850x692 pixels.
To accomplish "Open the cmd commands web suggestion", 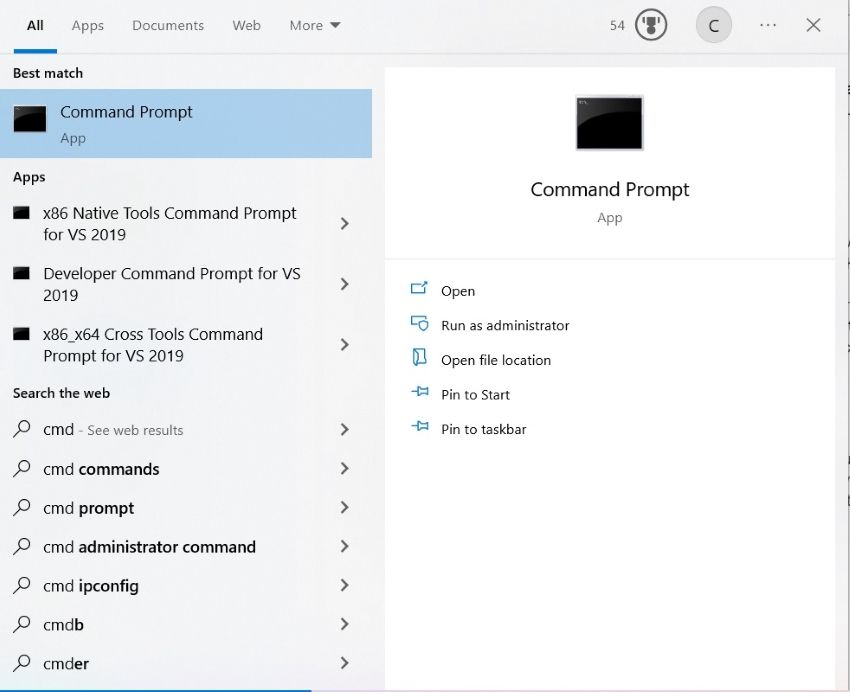I will 101,469.
